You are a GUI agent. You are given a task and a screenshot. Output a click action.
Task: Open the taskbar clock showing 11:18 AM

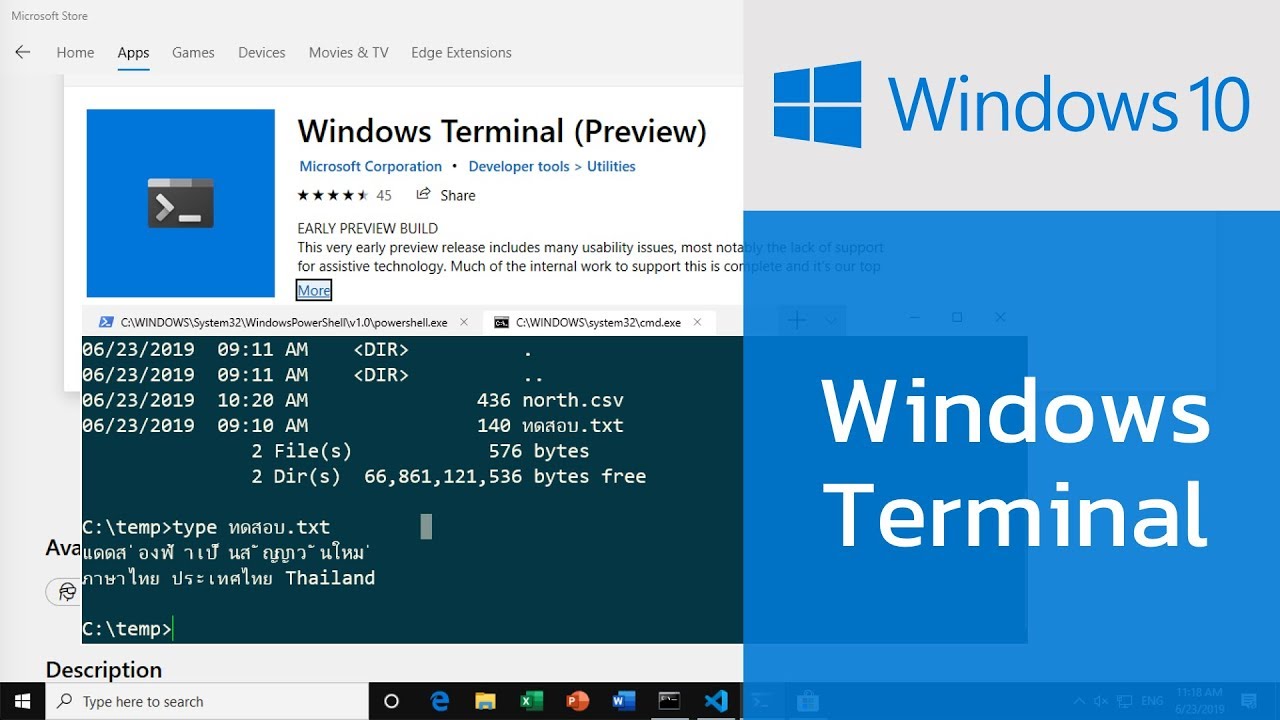point(1200,701)
